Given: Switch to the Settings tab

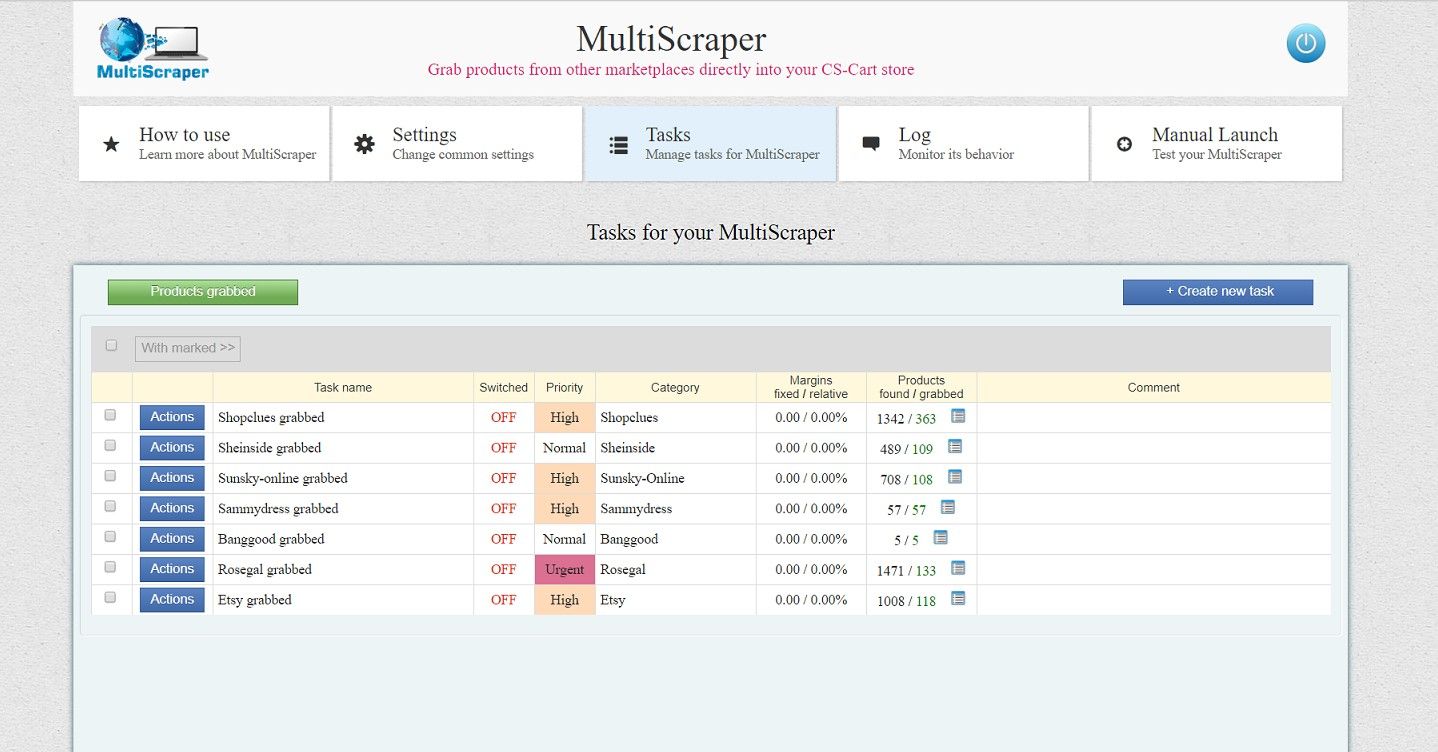Looking at the screenshot, I should click(x=457, y=144).
